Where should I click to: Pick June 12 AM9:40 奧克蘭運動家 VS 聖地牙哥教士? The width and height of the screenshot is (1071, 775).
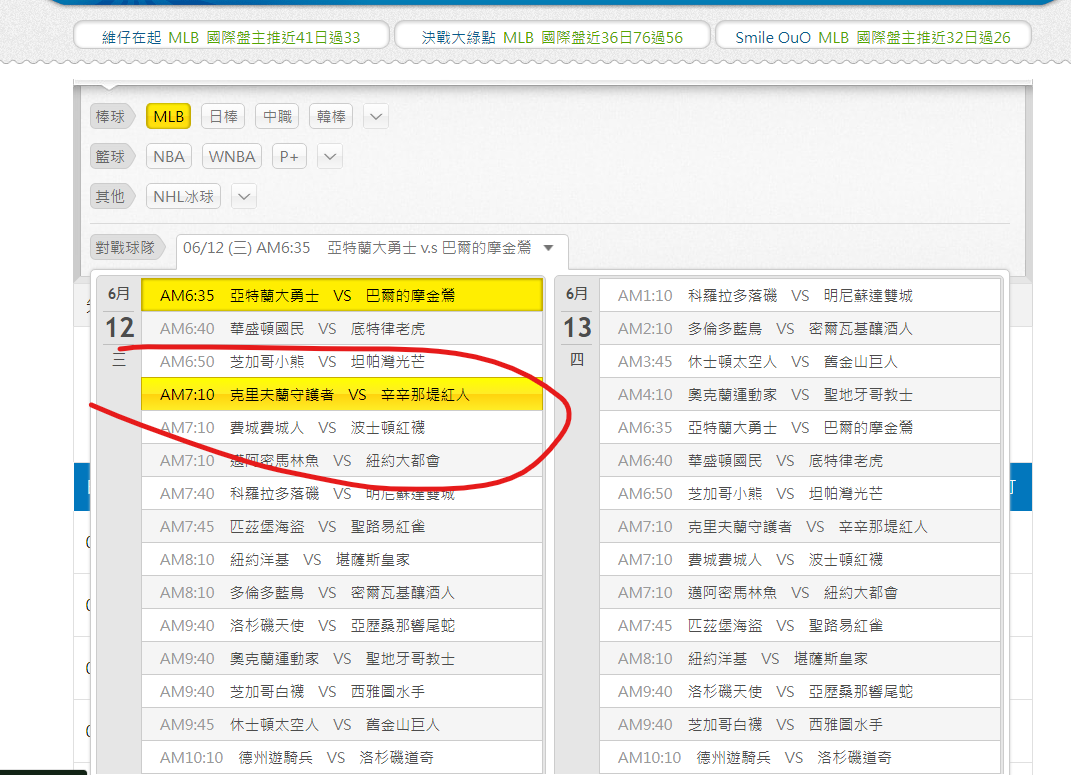342,659
